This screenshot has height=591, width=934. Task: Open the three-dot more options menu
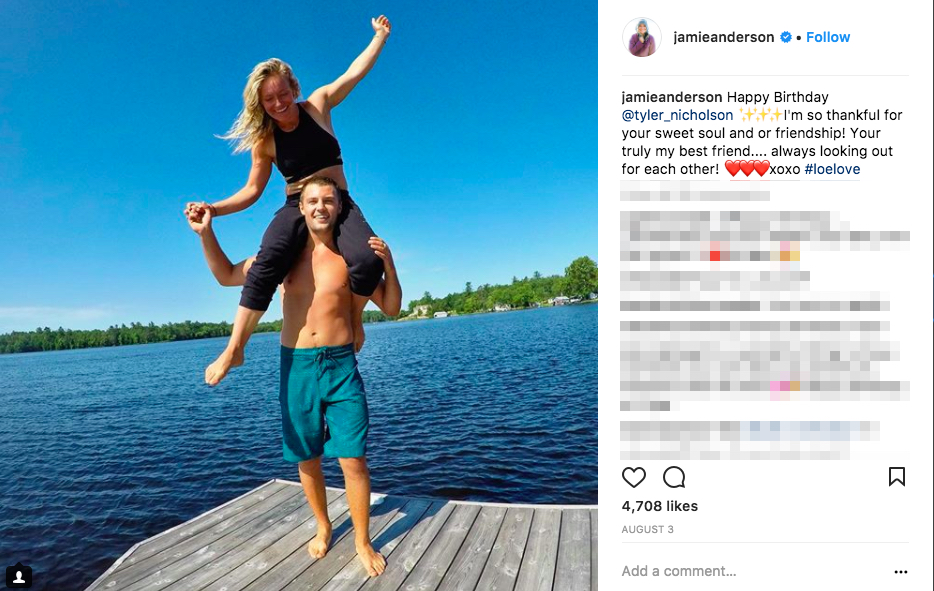901,572
